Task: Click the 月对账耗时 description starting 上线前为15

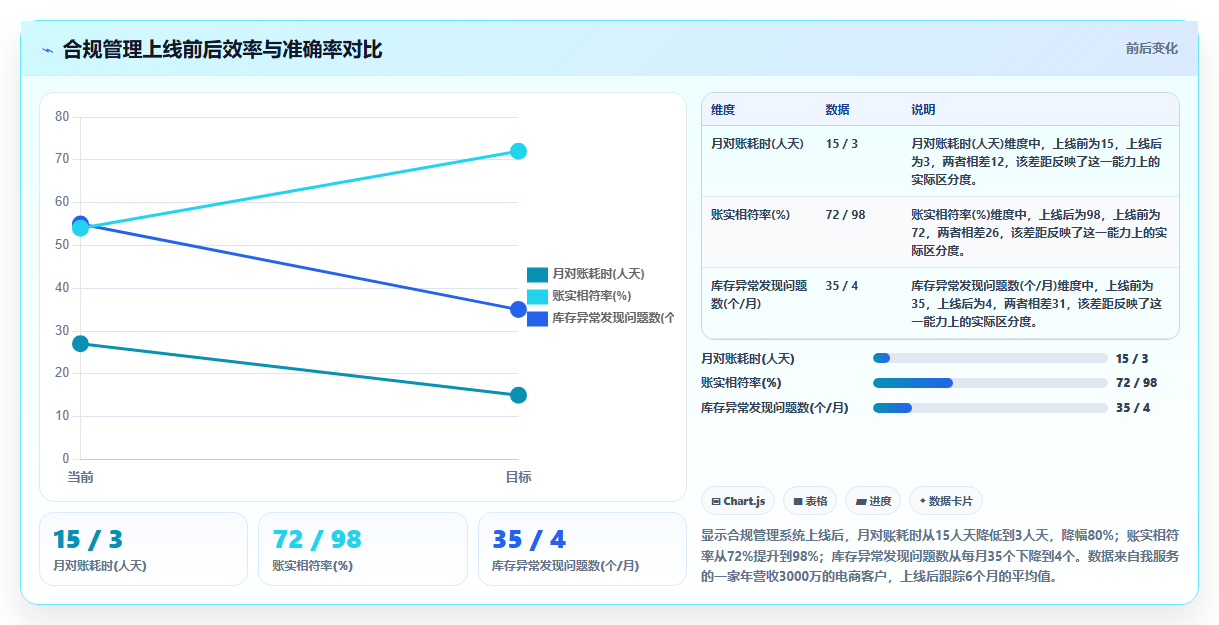Action: click(1036, 162)
